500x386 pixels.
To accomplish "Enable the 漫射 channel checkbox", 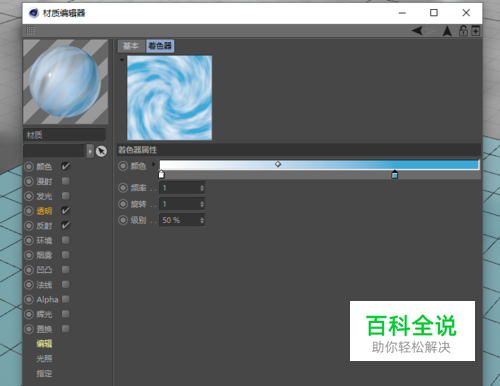I will pos(66,181).
